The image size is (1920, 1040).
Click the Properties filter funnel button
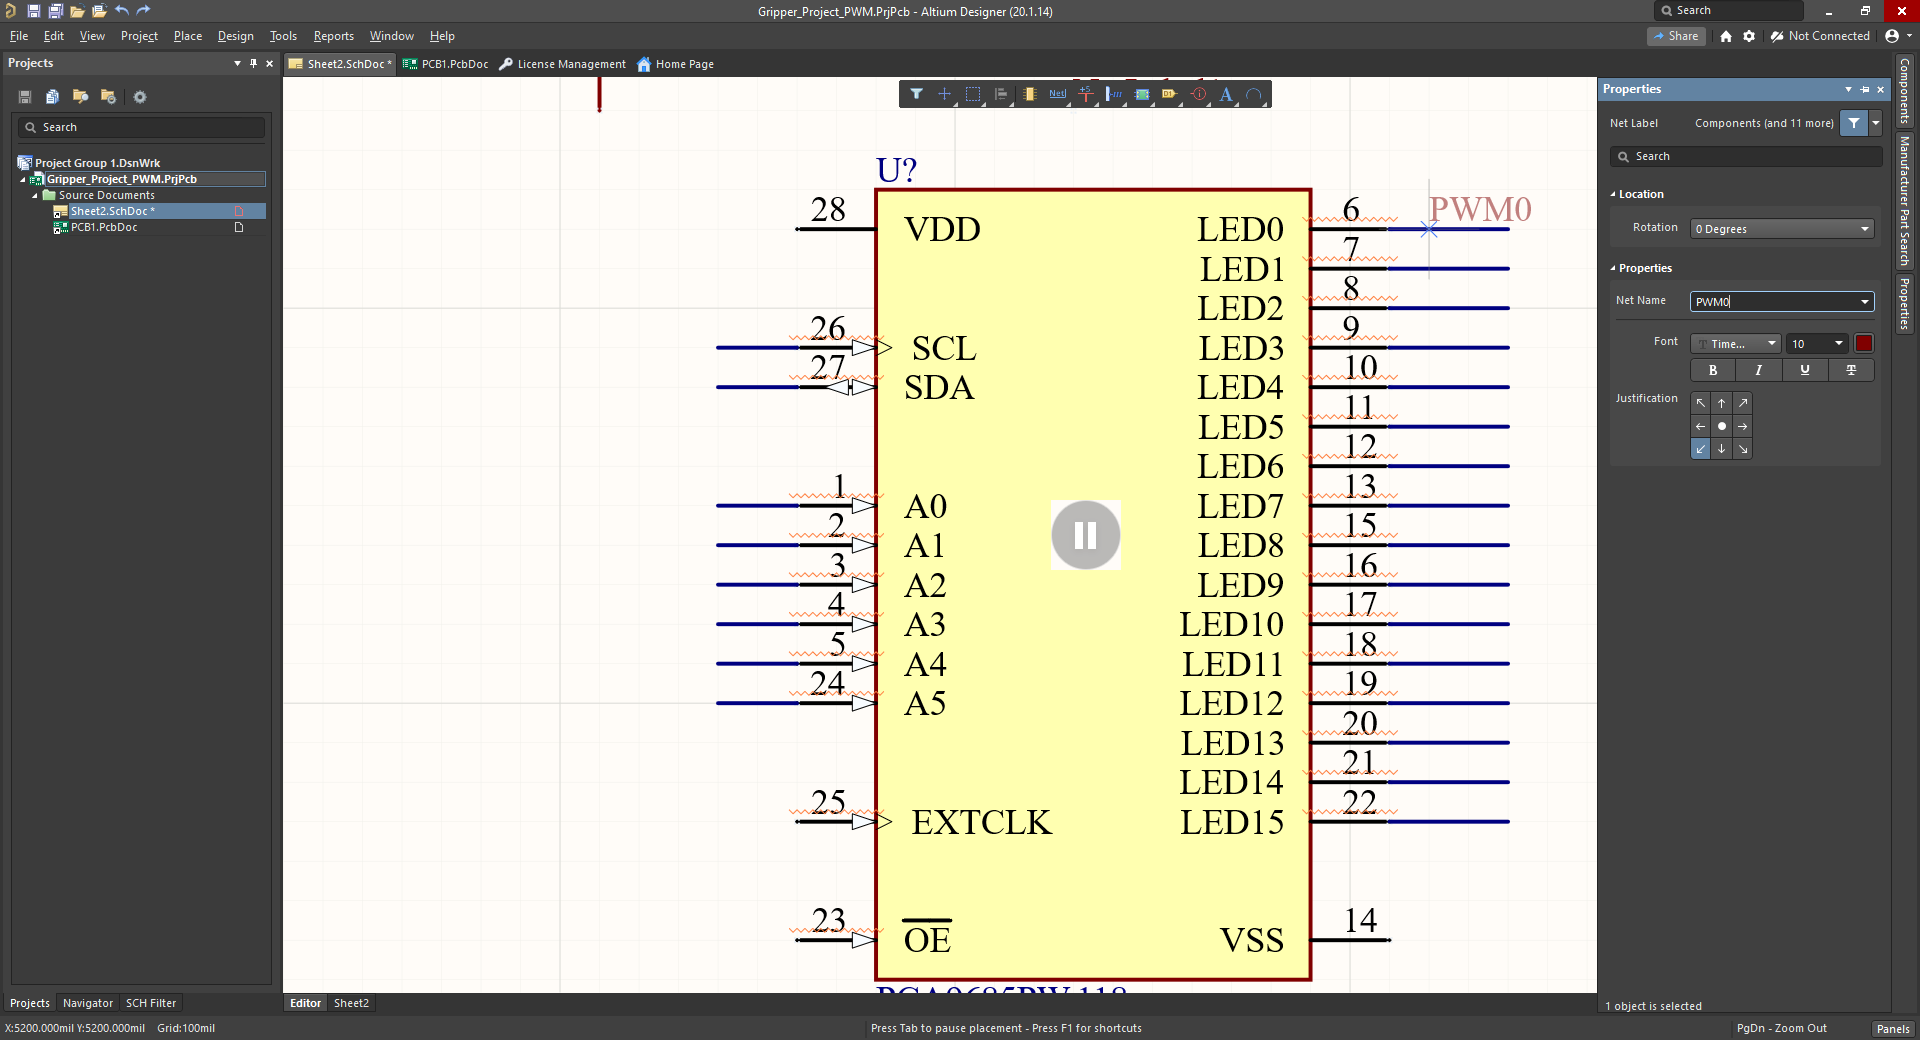pyautogui.click(x=1854, y=123)
